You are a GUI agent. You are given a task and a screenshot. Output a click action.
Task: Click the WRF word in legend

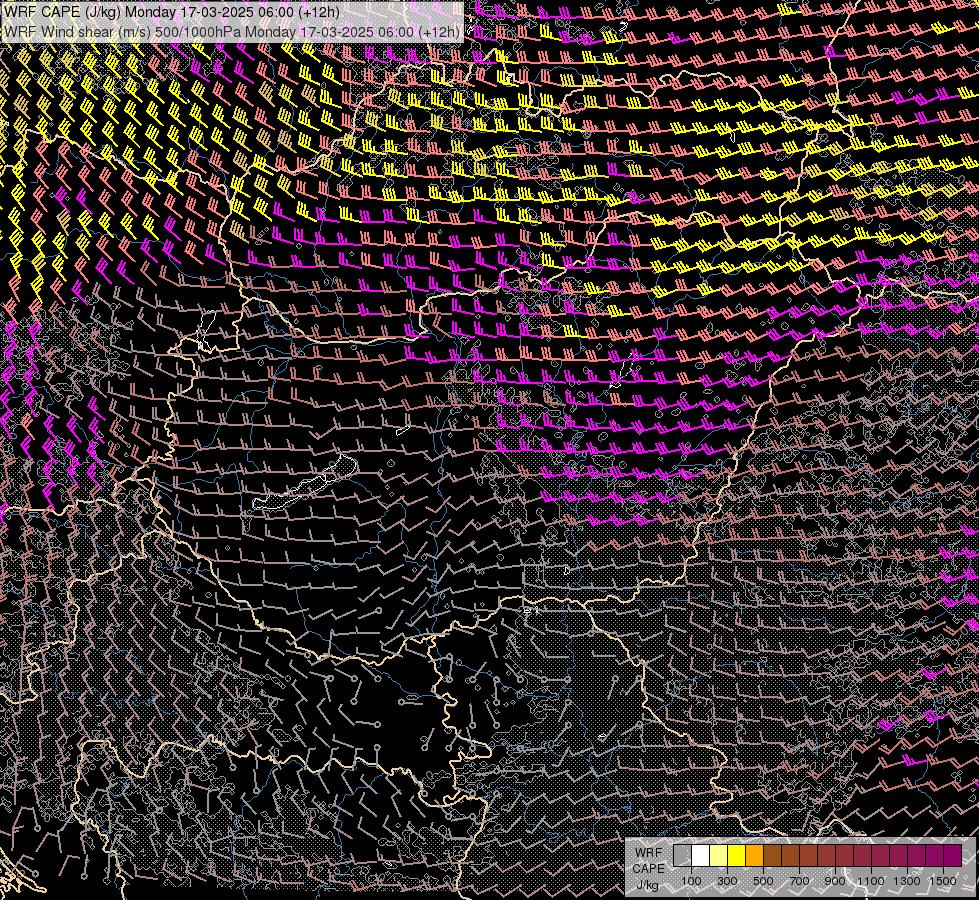coord(649,853)
